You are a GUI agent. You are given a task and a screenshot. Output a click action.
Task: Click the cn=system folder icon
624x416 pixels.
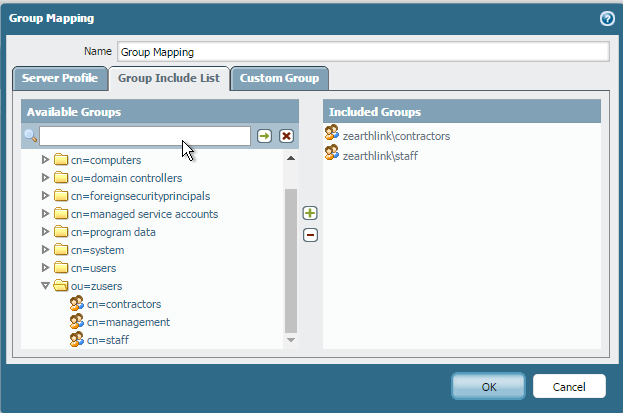[x=60, y=250]
